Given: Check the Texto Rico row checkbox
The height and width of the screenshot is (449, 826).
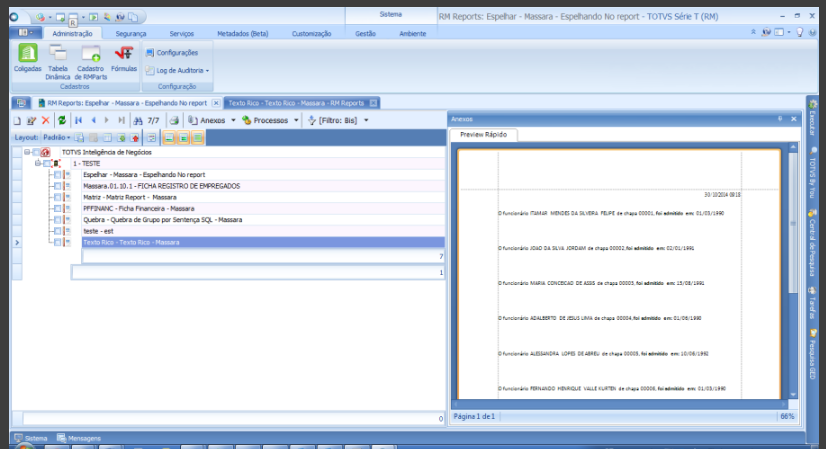Looking at the screenshot, I should pos(58,242).
